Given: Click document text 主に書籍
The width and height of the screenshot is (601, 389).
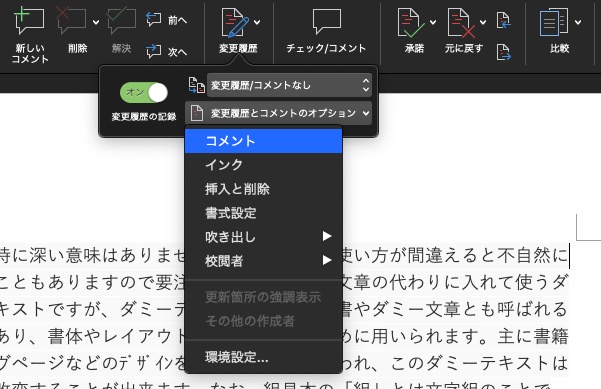Looking at the screenshot, I should 533,336.
